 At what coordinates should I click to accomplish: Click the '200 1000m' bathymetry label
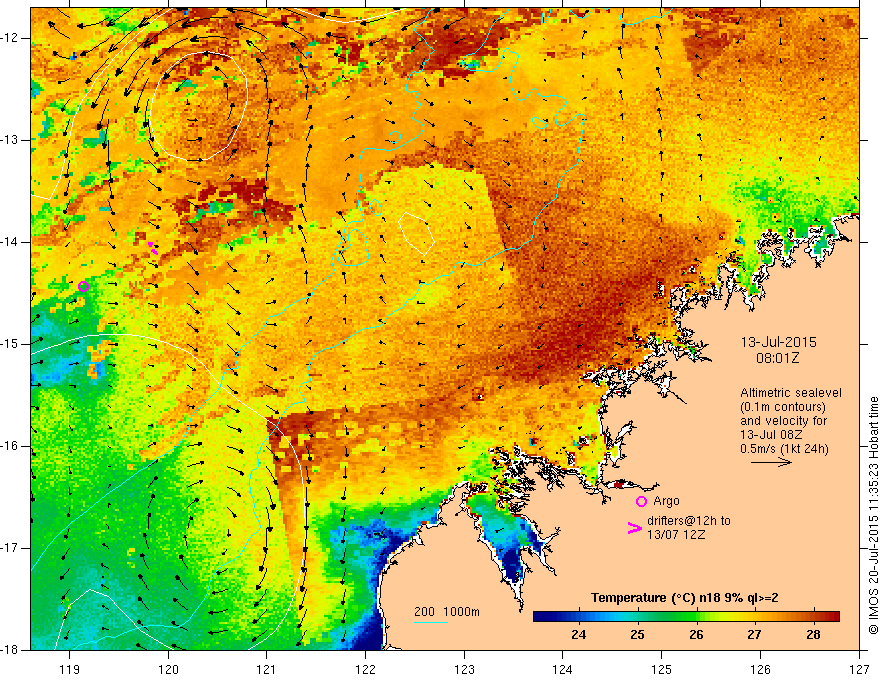(447, 612)
